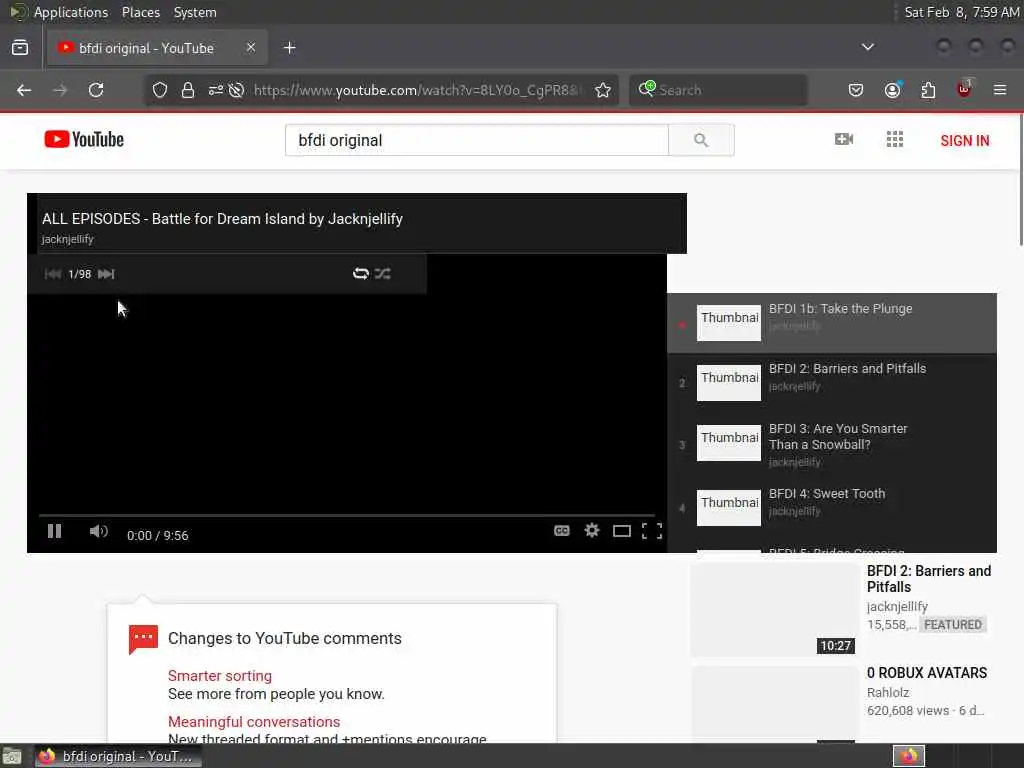This screenshot has height=768, width=1024.
Task: Expand the list all tabs chevron
Action: (x=868, y=47)
